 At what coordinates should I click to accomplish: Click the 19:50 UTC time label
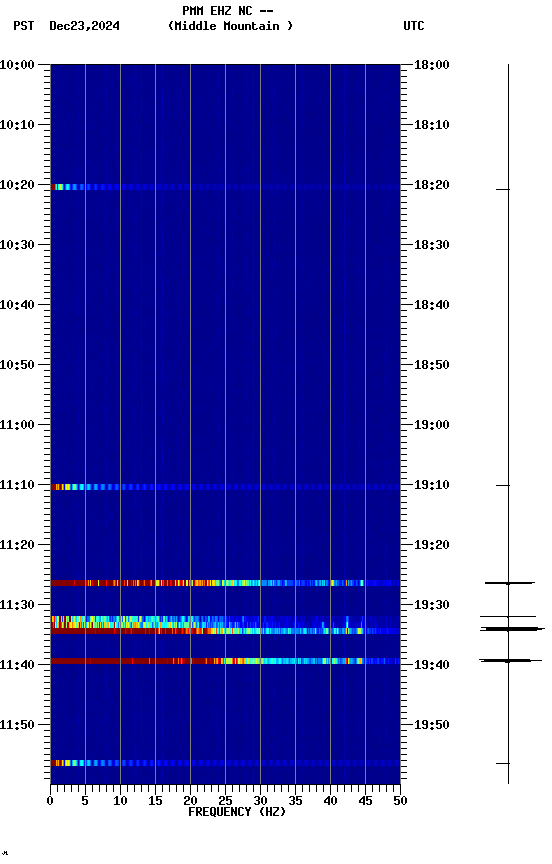point(432,725)
